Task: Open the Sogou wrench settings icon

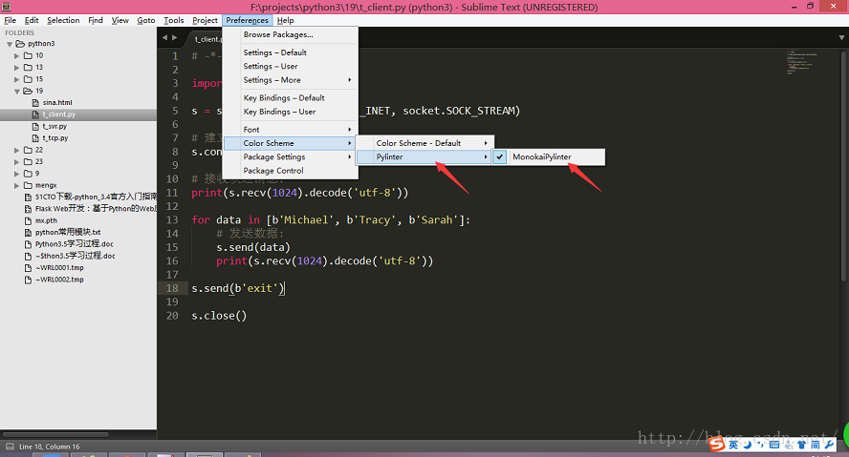Action: (829, 445)
